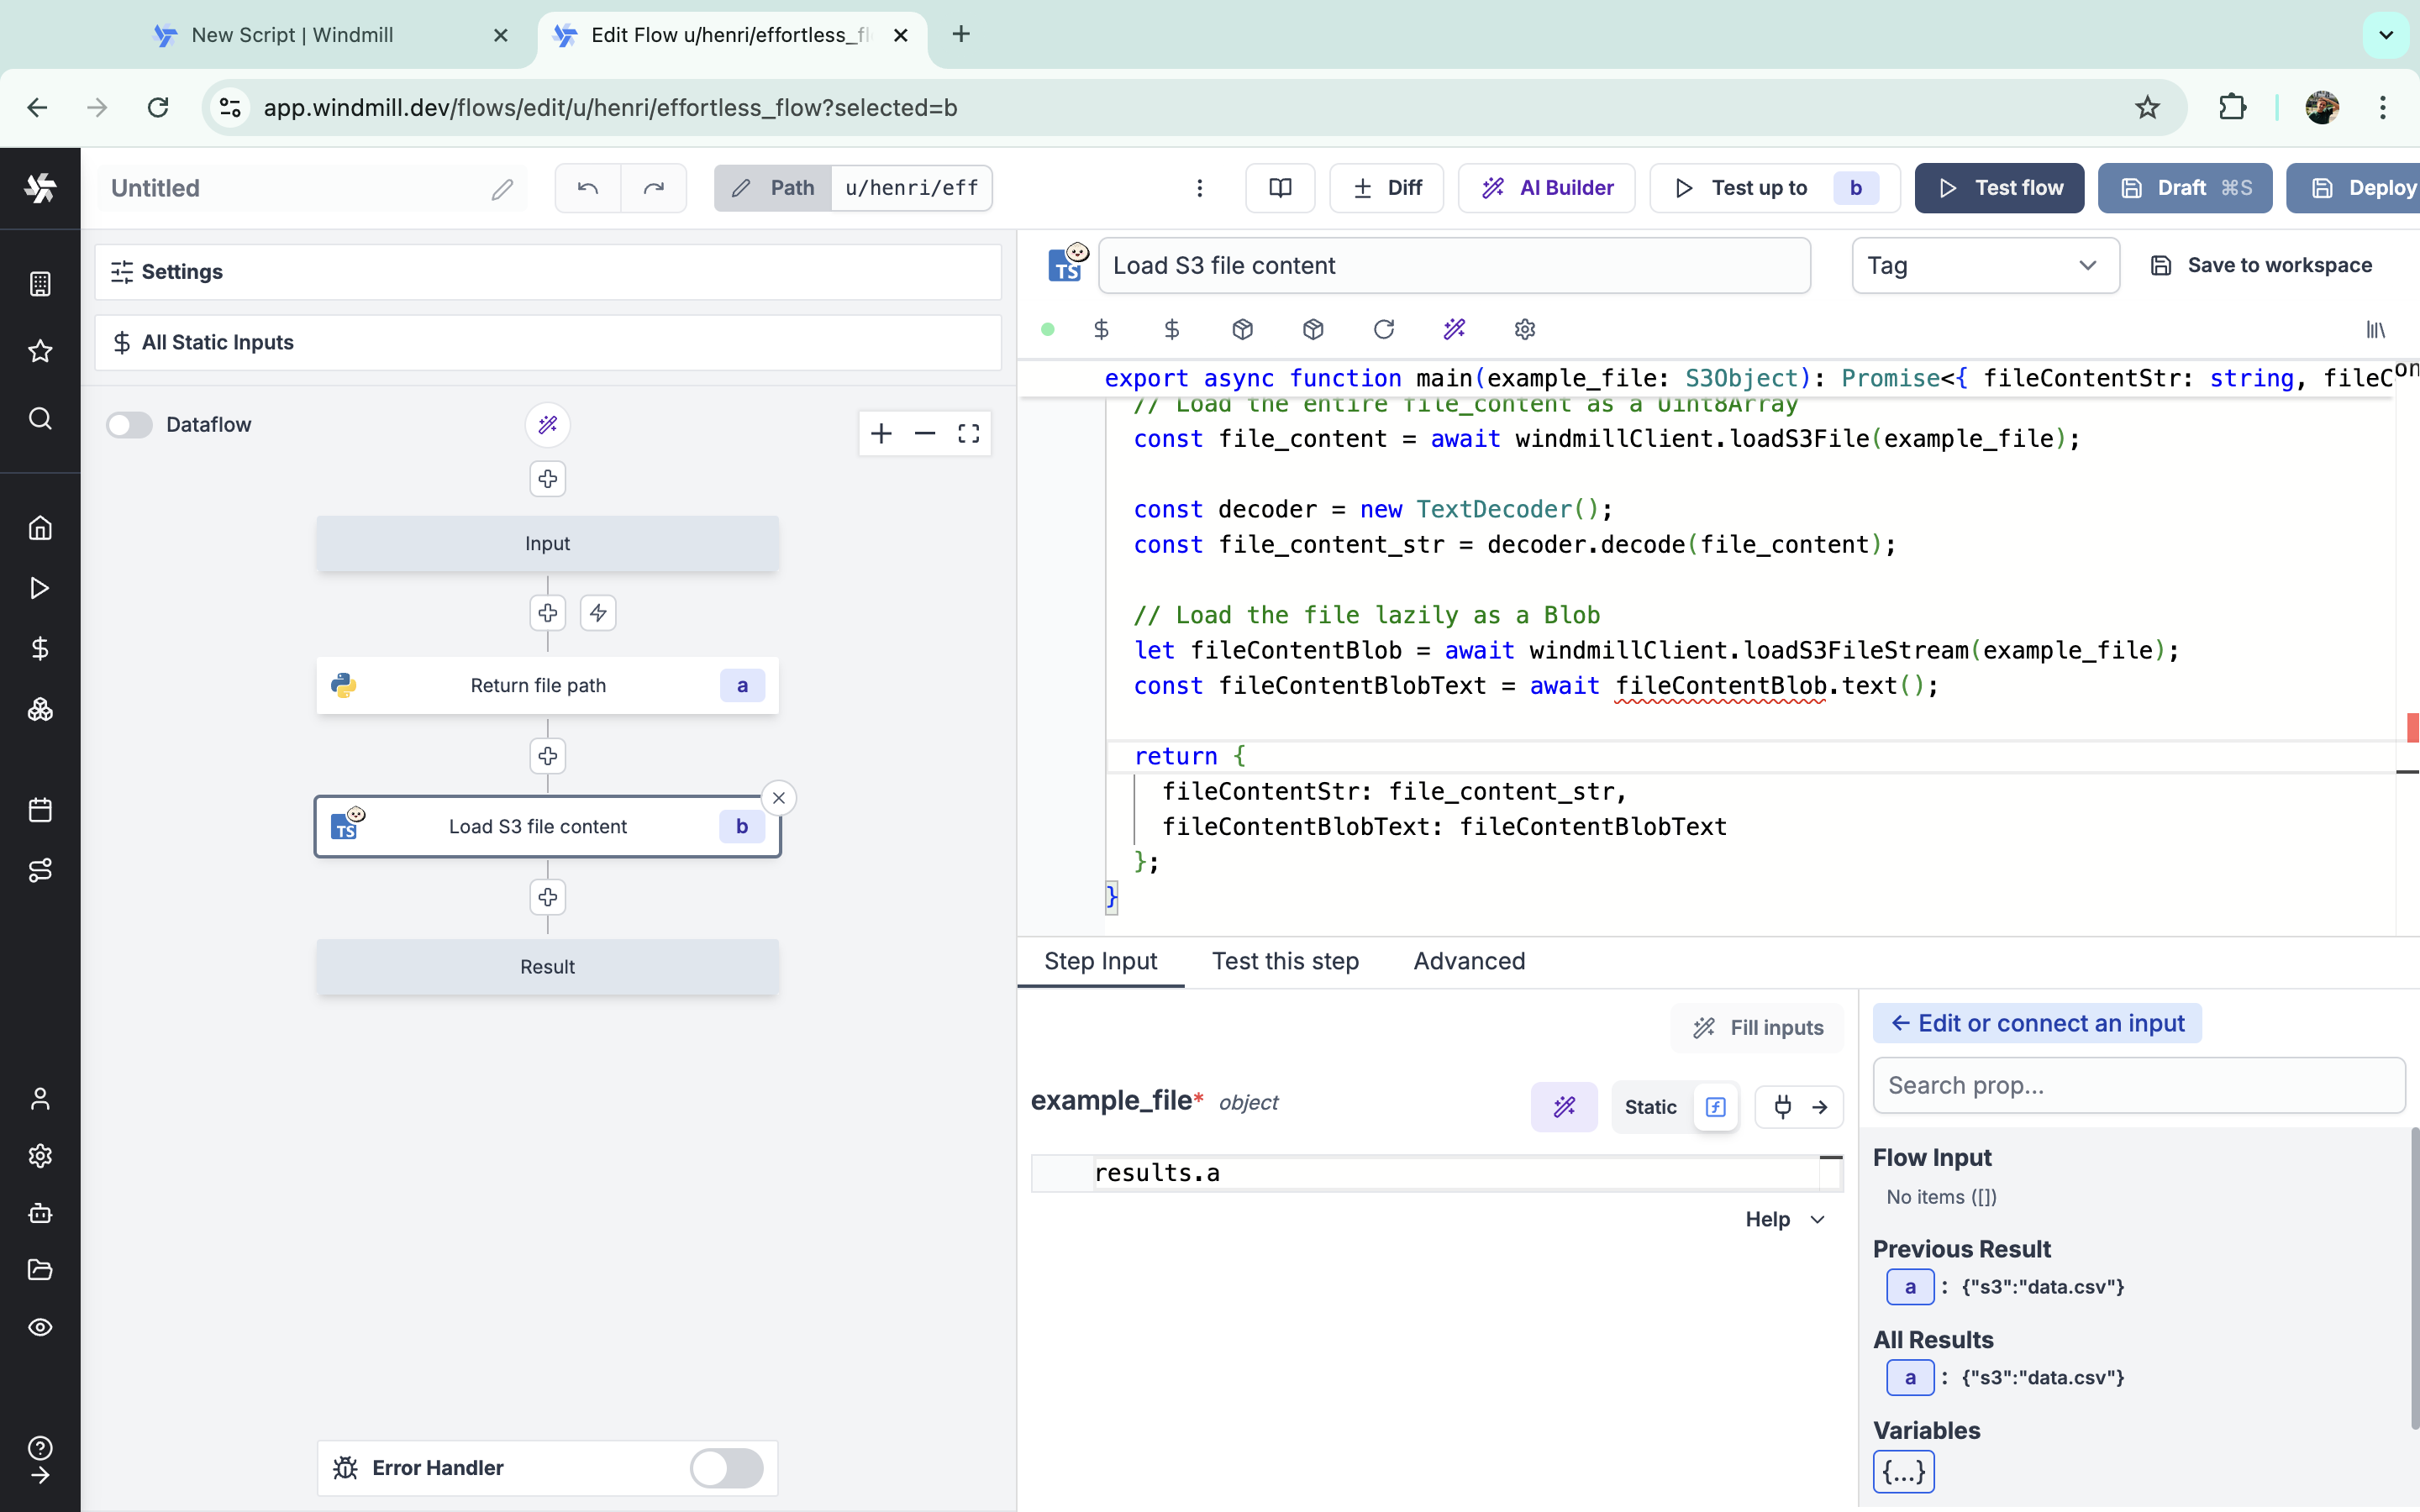This screenshot has height=1512, width=2420.
Task: Open the editor settings gear icon
Action: coord(1524,329)
